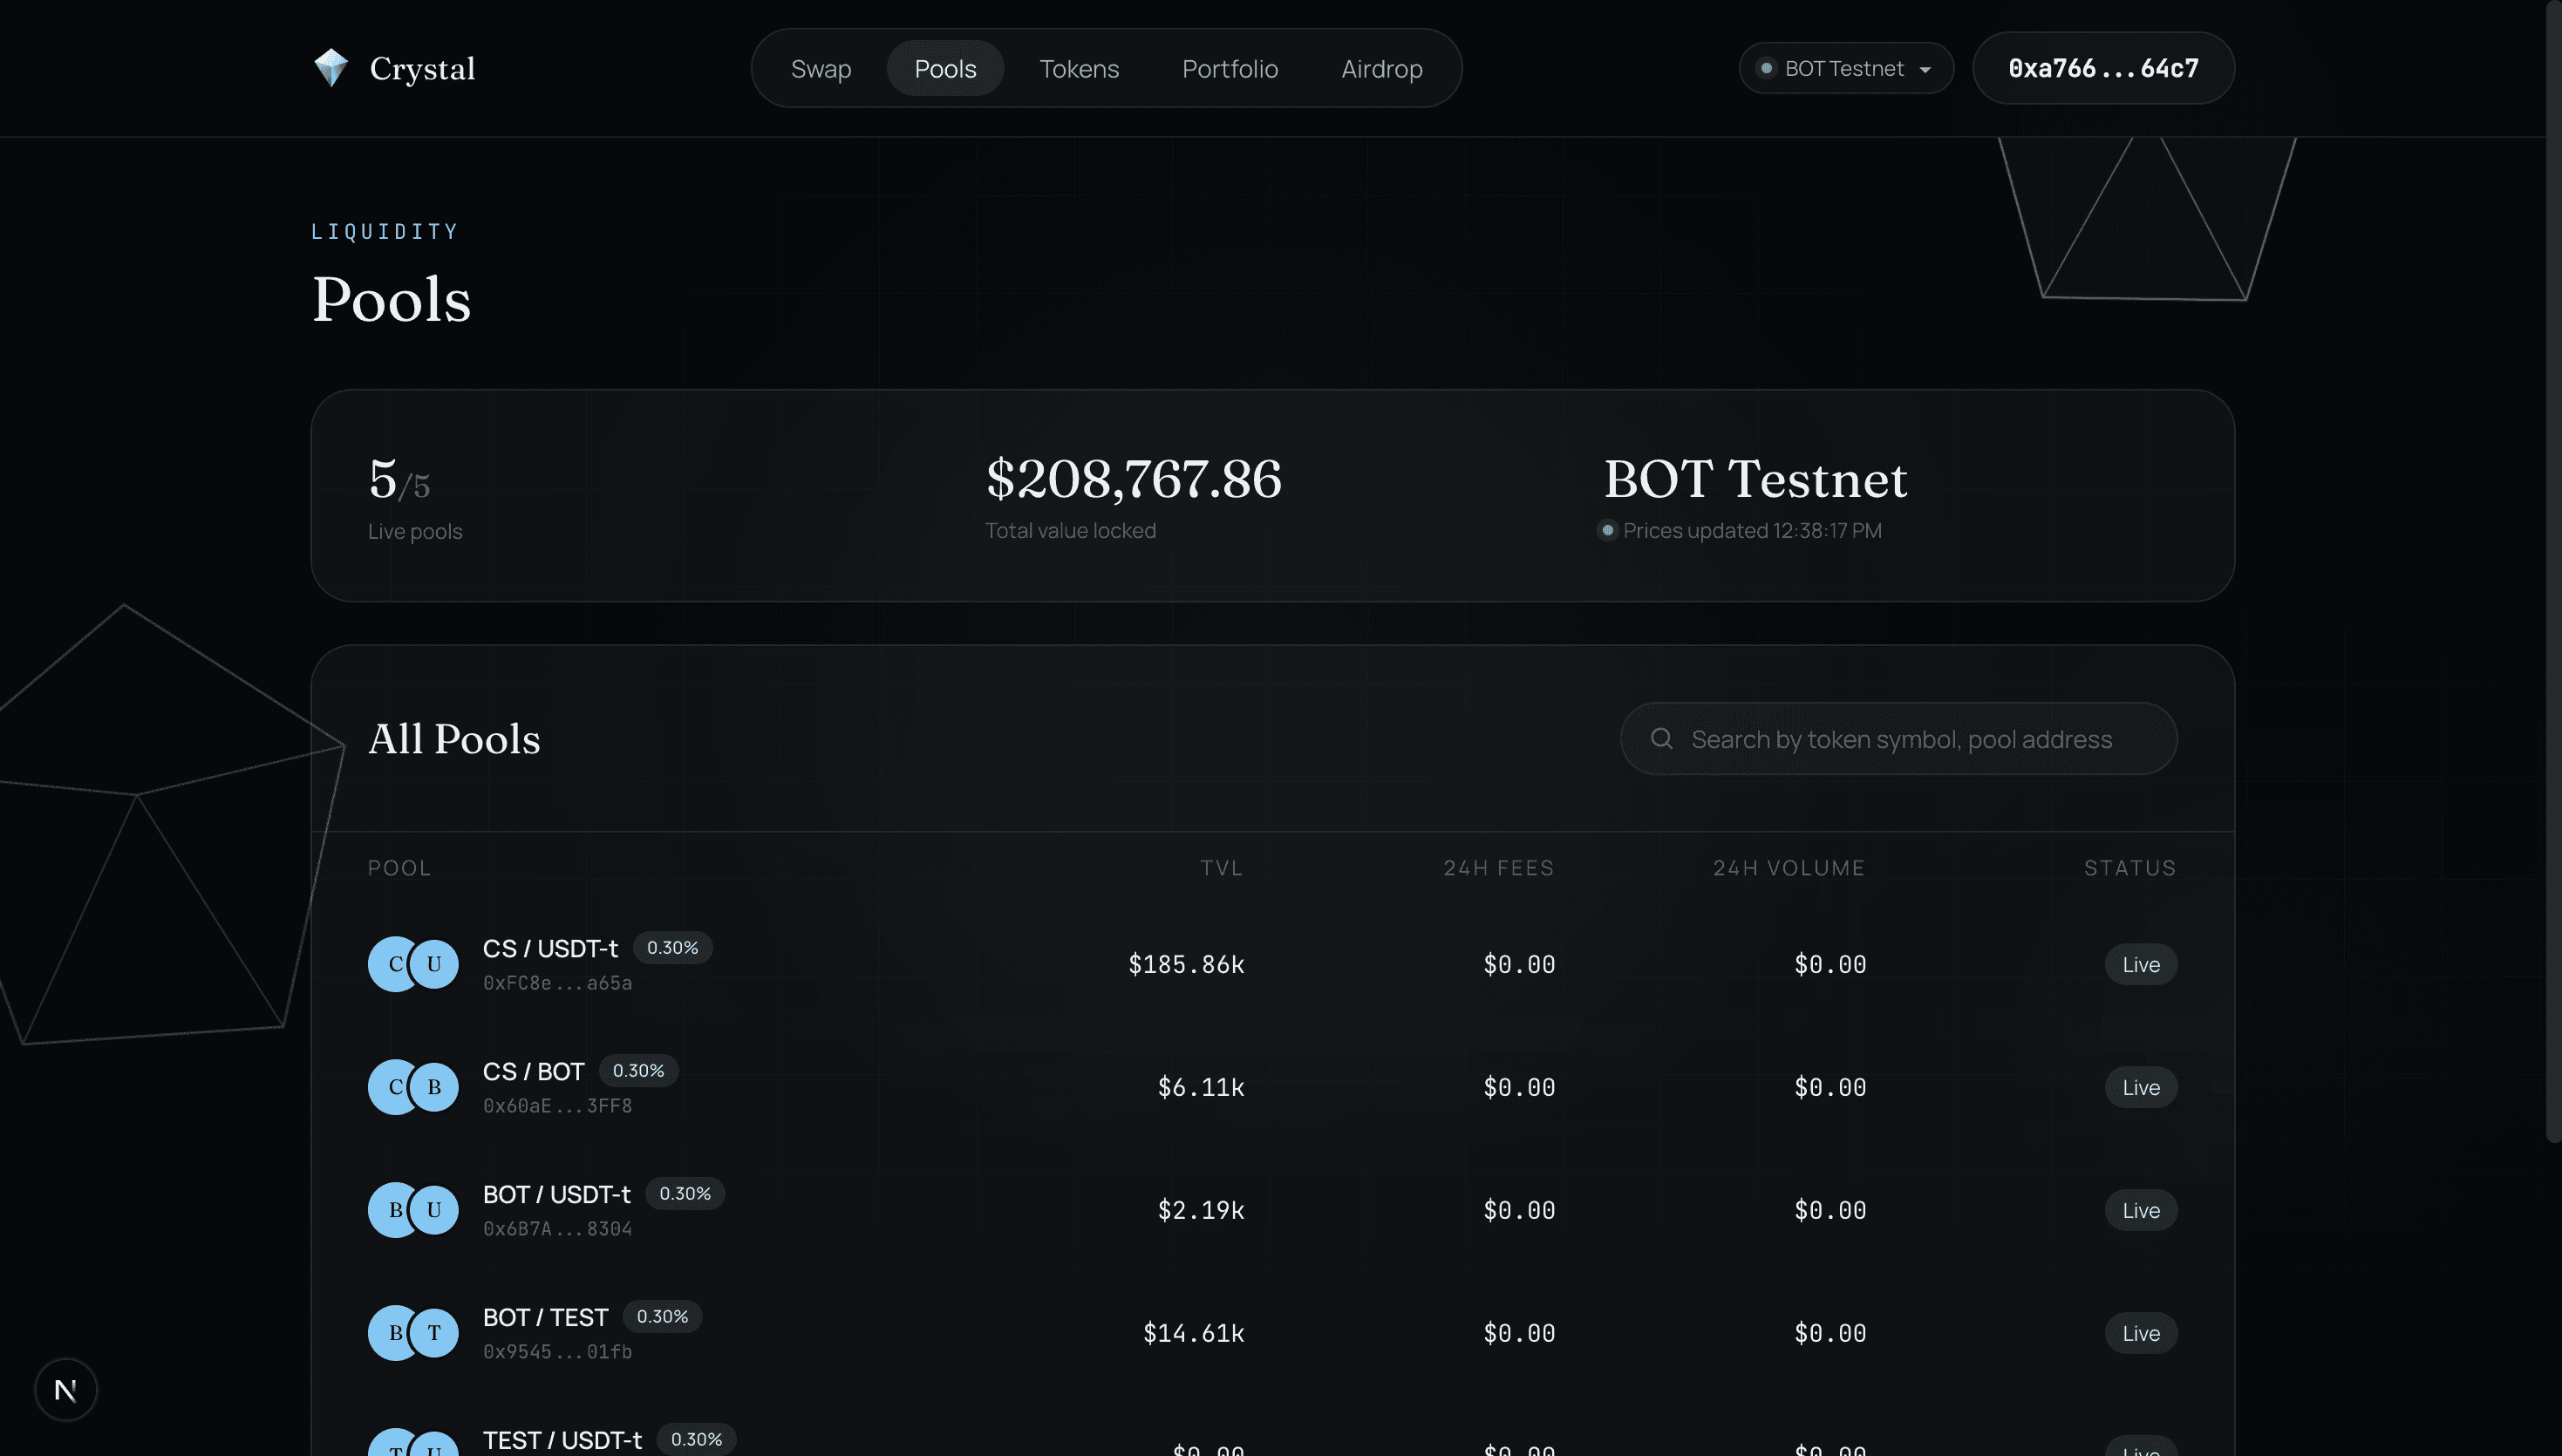Click TVL value $6.11k
The width and height of the screenshot is (2562, 1456).
(x=1200, y=1087)
